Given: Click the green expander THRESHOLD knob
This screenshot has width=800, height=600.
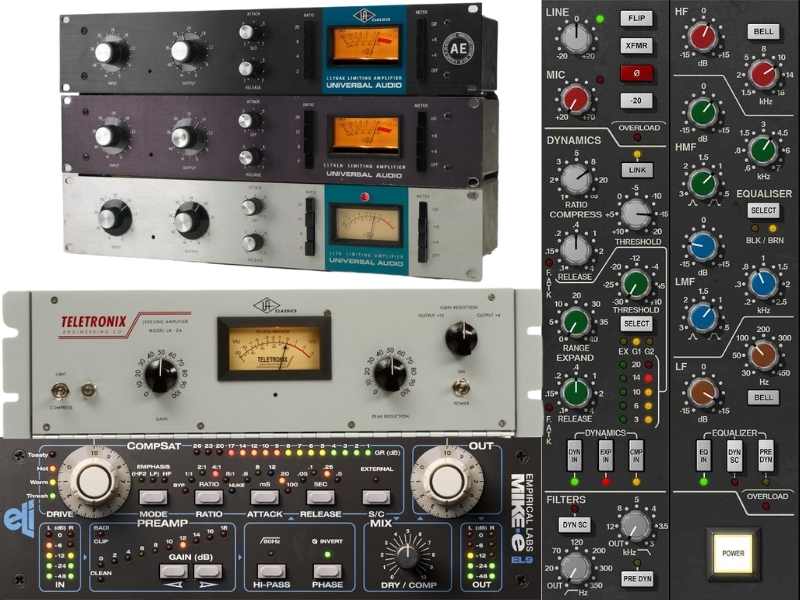Looking at the screenshot, I should point(635,282).
